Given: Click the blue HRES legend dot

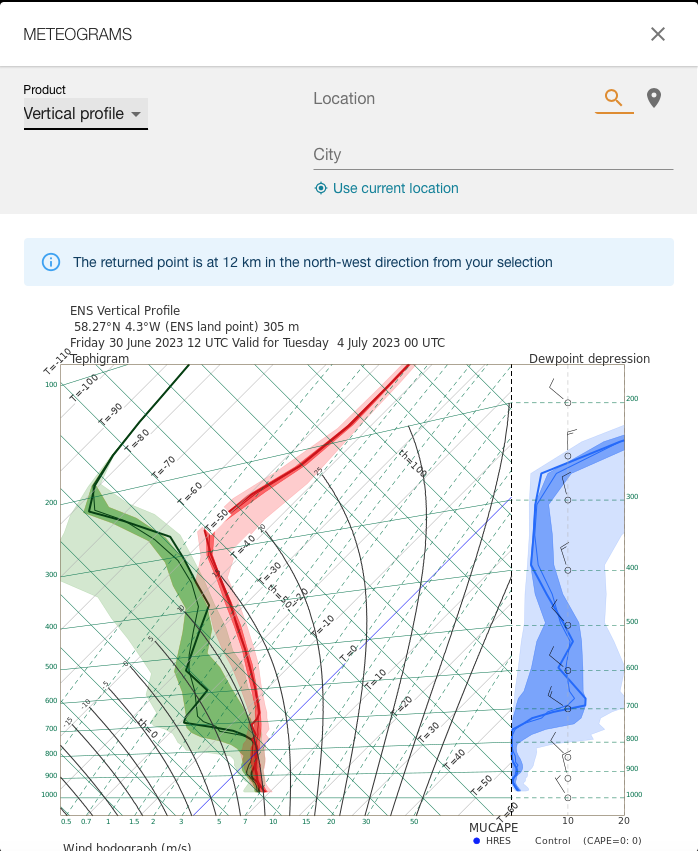Looking at the screenshot, I should tap(477, 841).
